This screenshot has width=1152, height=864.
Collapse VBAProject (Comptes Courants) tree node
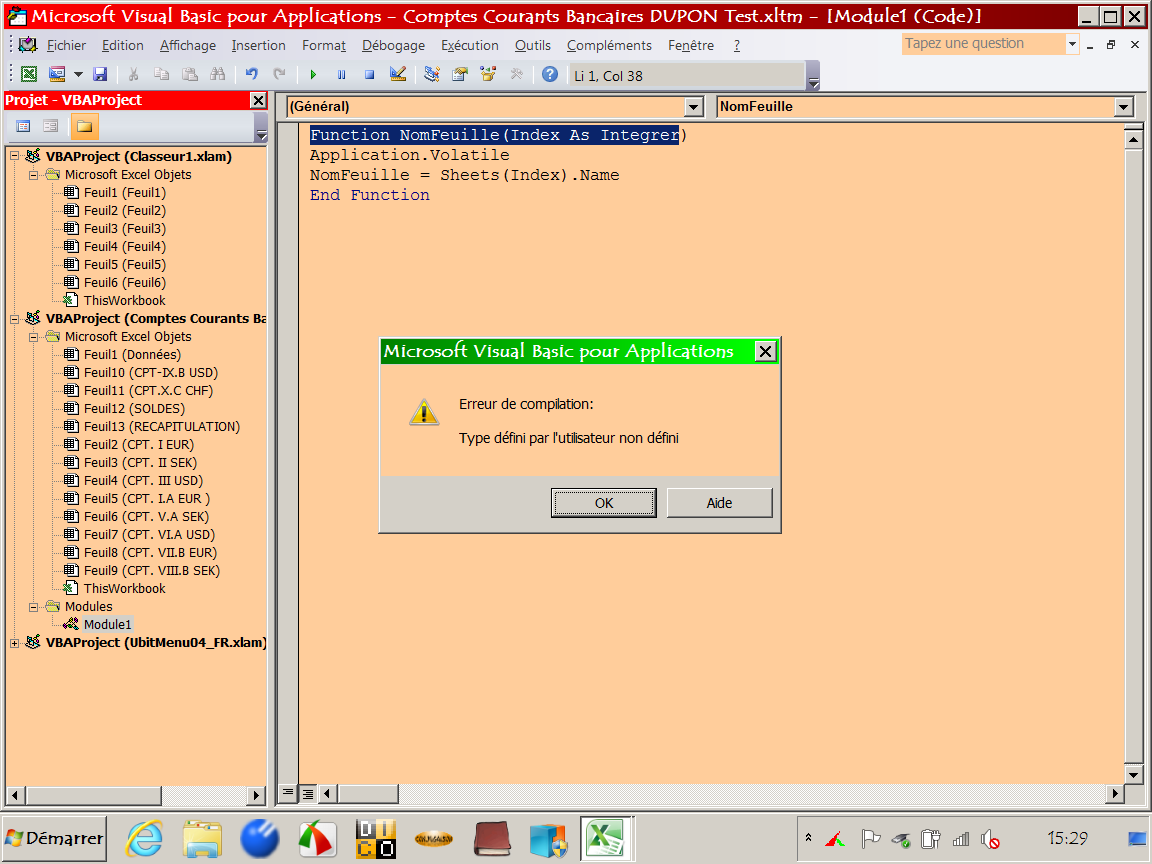14,319
